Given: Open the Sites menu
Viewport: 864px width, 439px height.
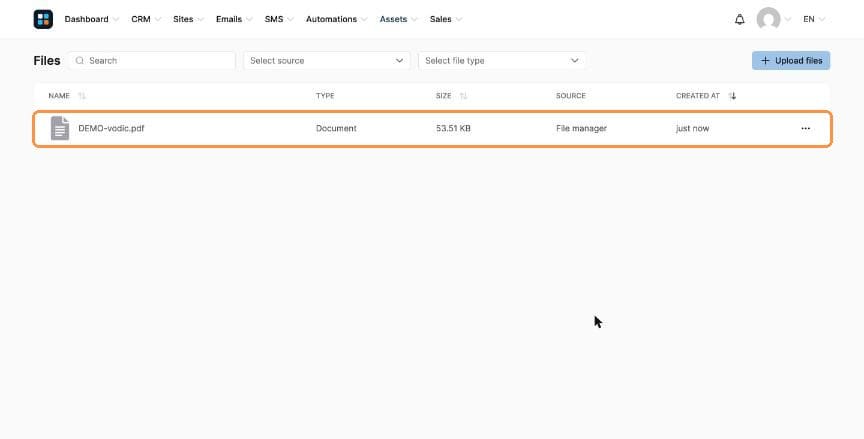Looking at the screenshot, I should tap(188, 19).
